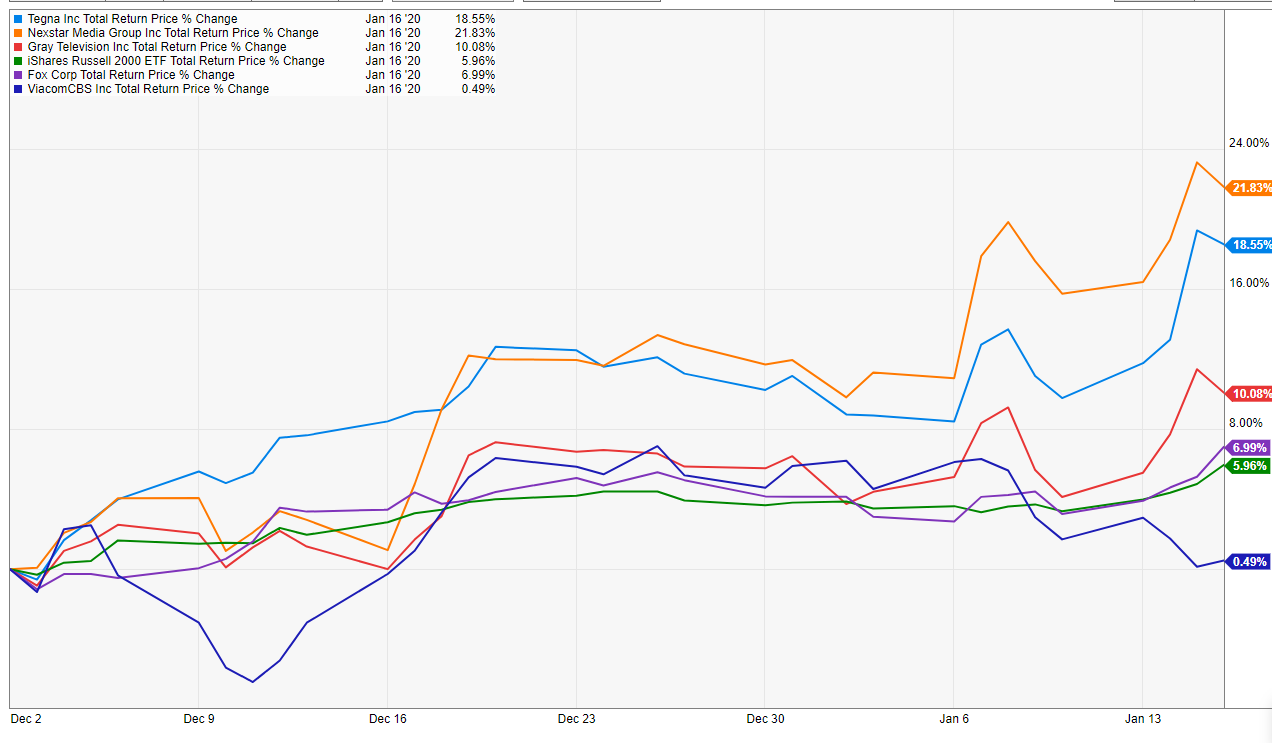Screen dimensions: 1272x743
Task: Click the Dec 9 x-axis date label
Action: (x=199, y=719)
